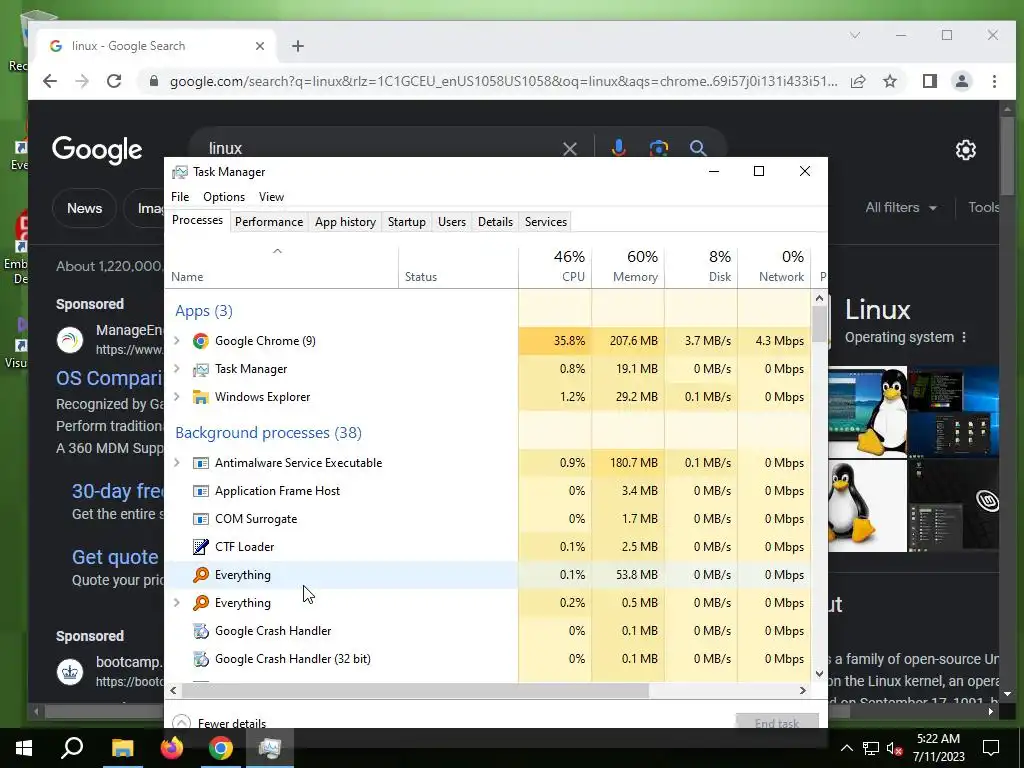Image resolution: width=1024 pixels, height=768 pixels.
Task: Expand the Google Chrome (9) process group
Action: (176, 341)
